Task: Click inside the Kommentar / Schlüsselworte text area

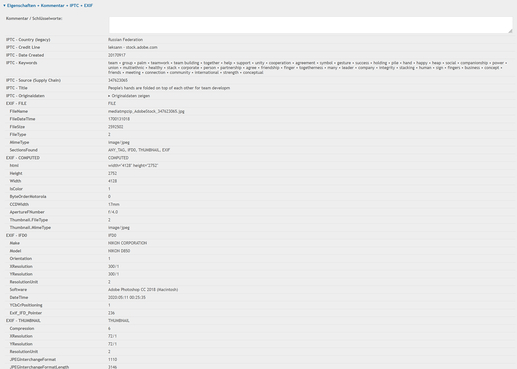Action: coord(310,25)
